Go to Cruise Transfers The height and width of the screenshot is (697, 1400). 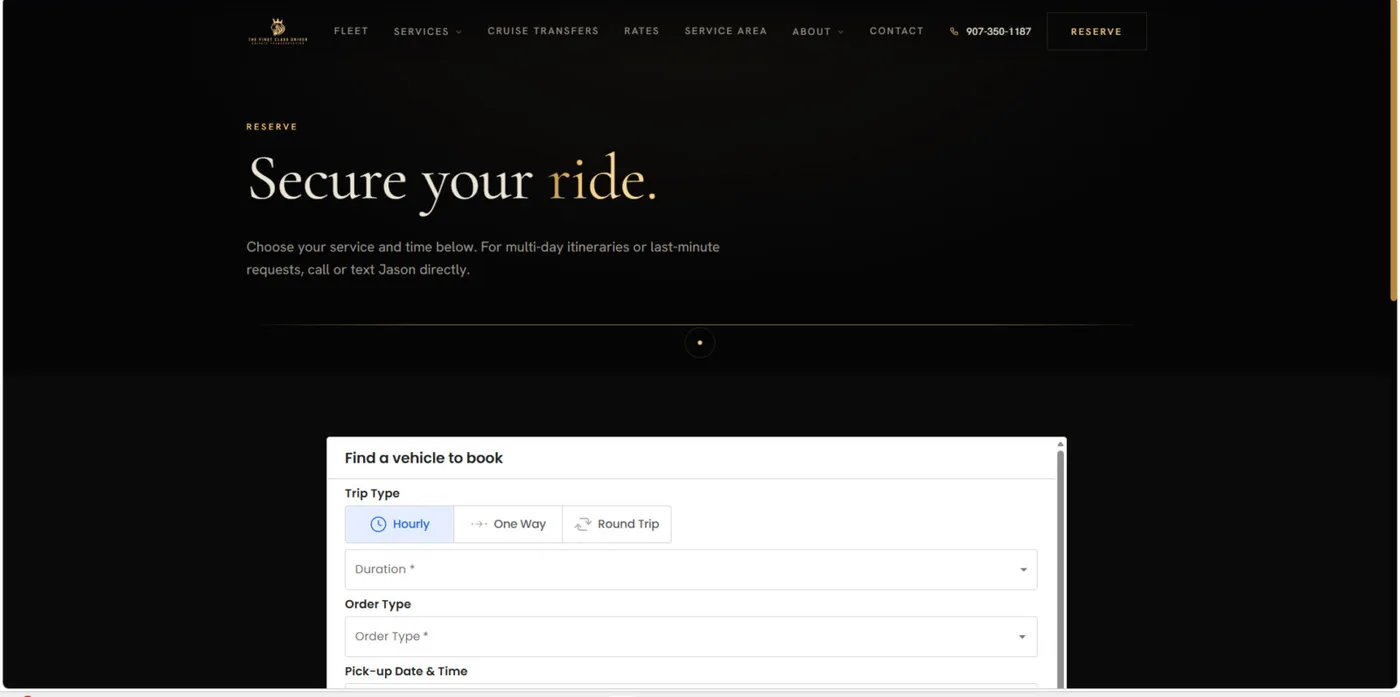pyautogui.click(x=543, y=31)
